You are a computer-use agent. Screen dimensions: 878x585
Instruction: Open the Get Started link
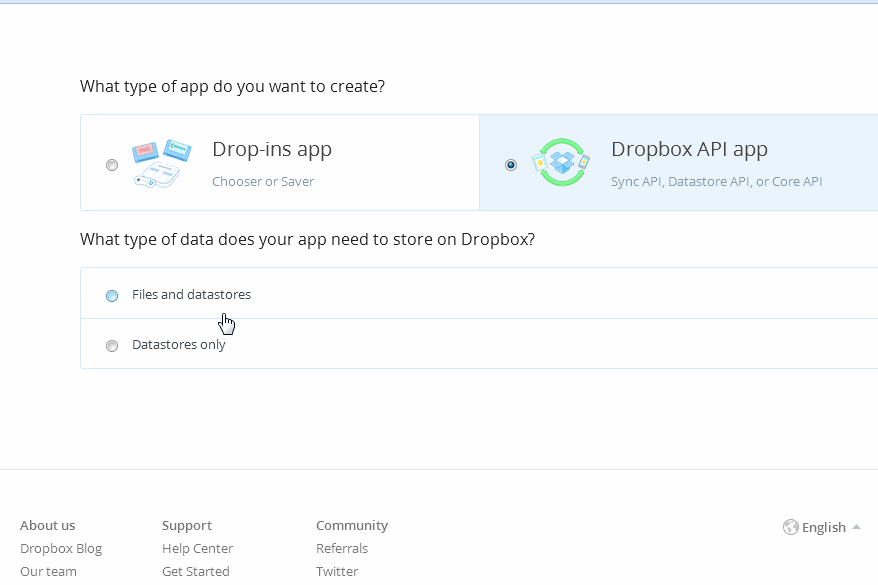[x=196, y=572]
